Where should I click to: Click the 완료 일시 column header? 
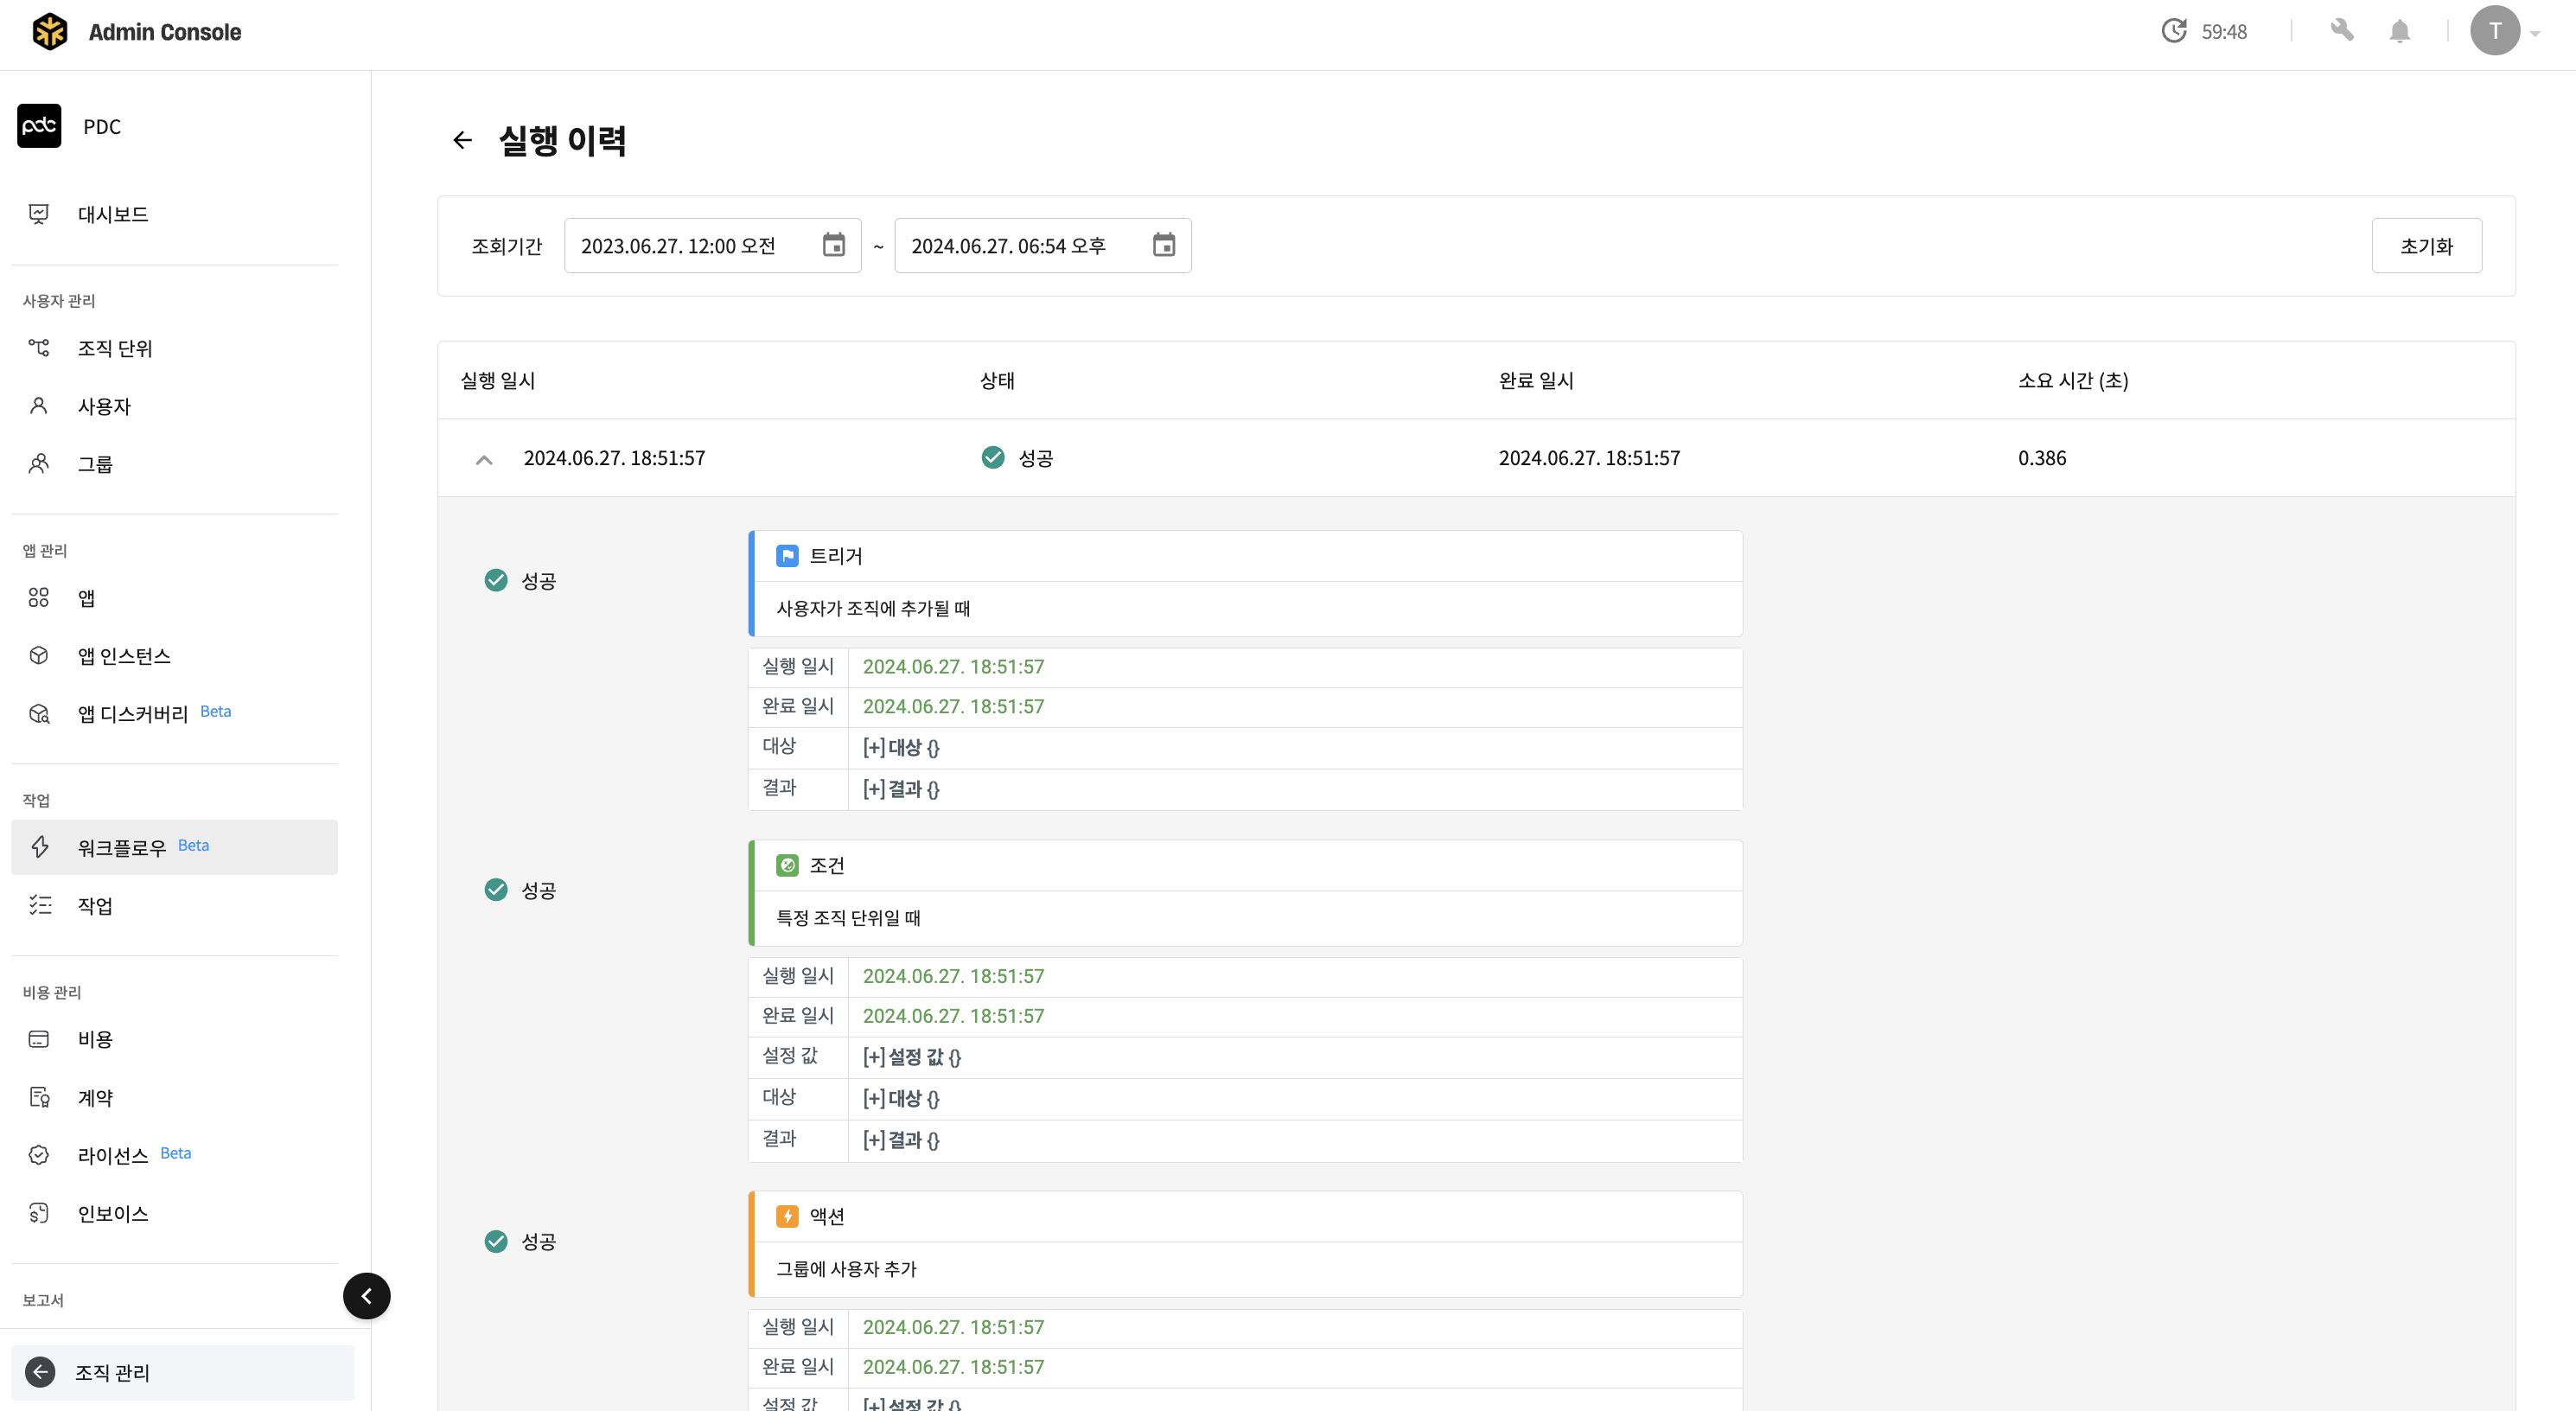coord(1536,380)
